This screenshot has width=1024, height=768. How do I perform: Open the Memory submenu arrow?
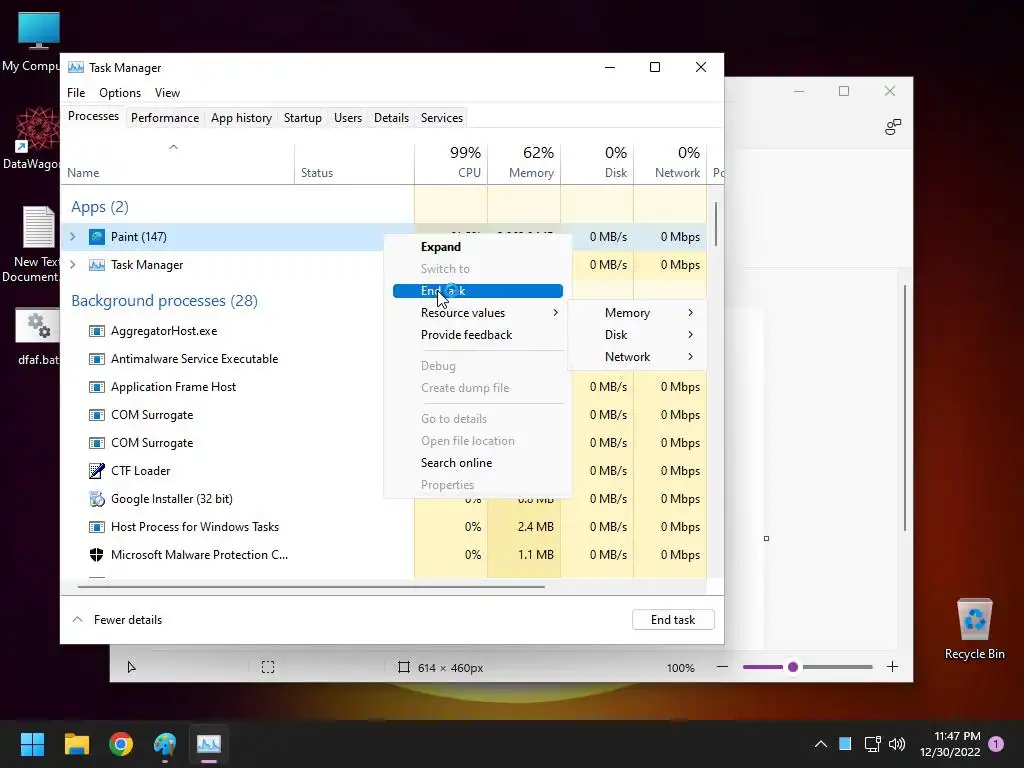[690, 313]
